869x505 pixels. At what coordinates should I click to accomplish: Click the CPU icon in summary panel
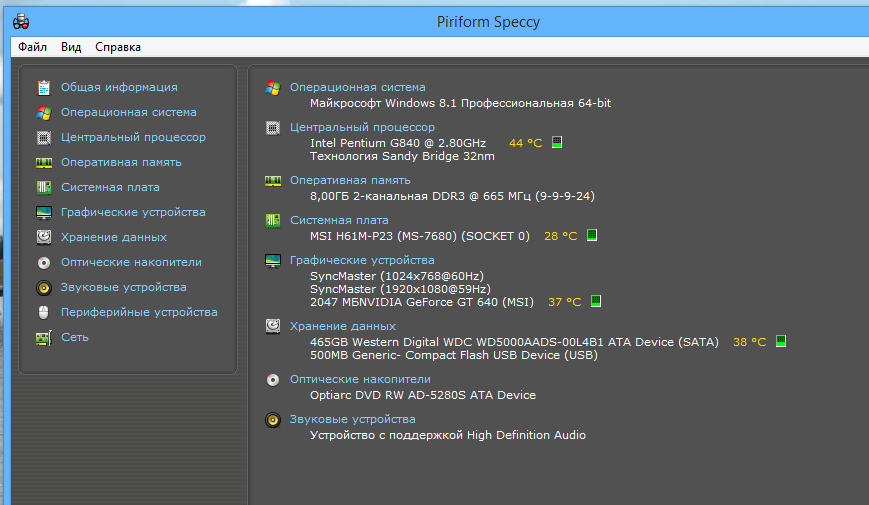point(273,128)
